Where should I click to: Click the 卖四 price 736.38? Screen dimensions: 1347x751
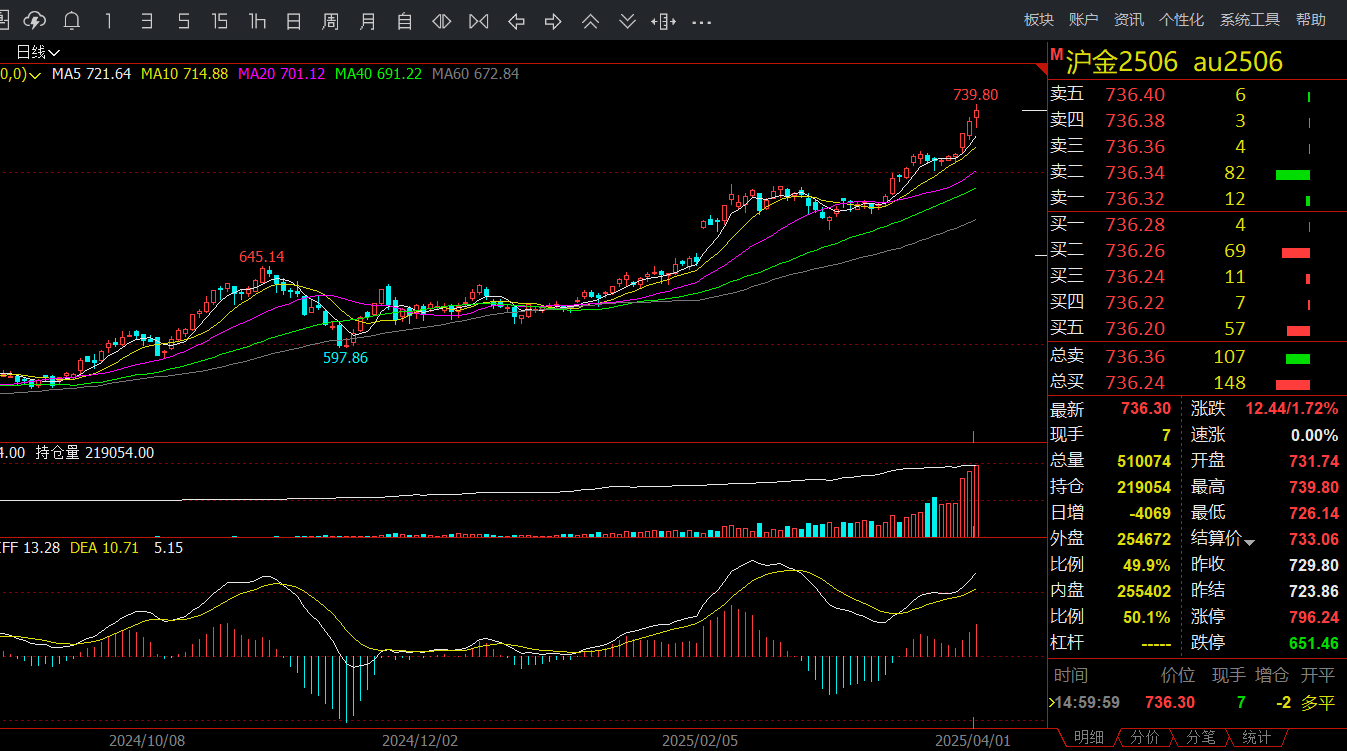1135,121
